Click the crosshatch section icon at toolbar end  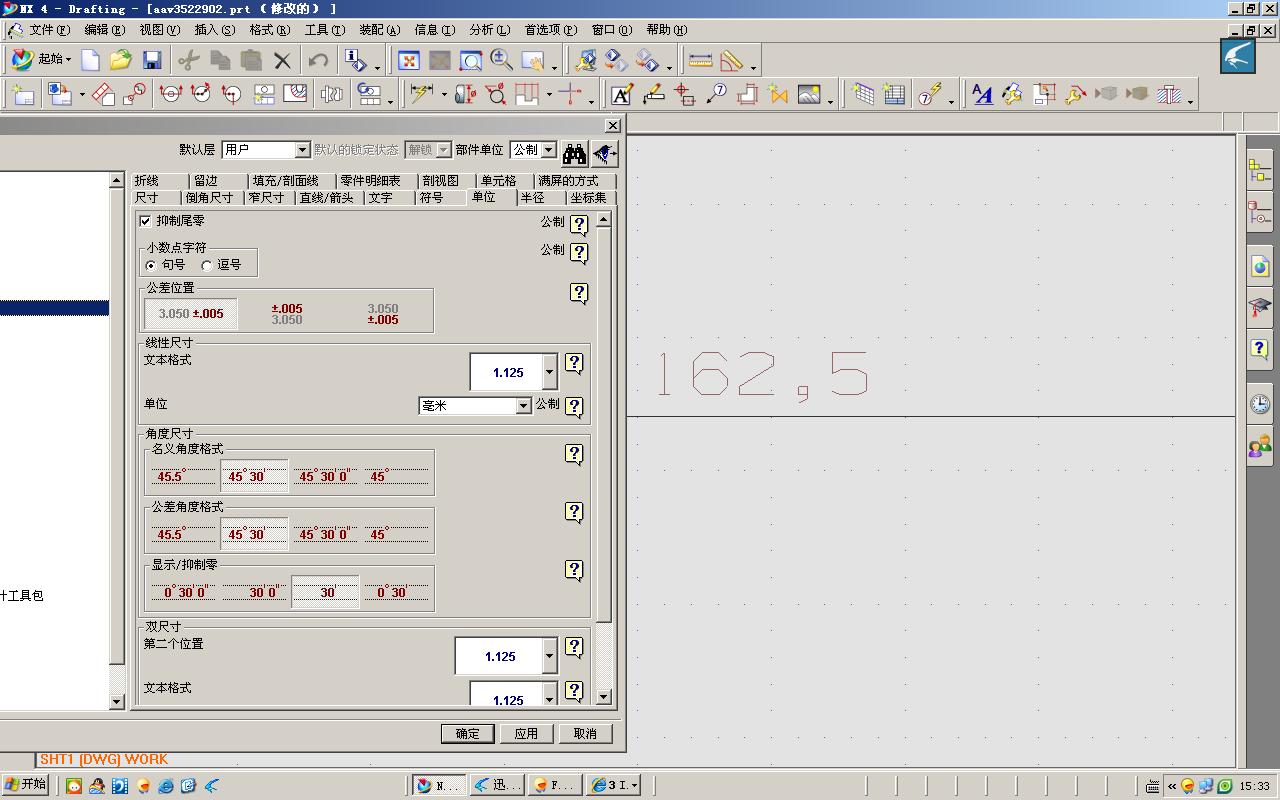point(1168,95)
